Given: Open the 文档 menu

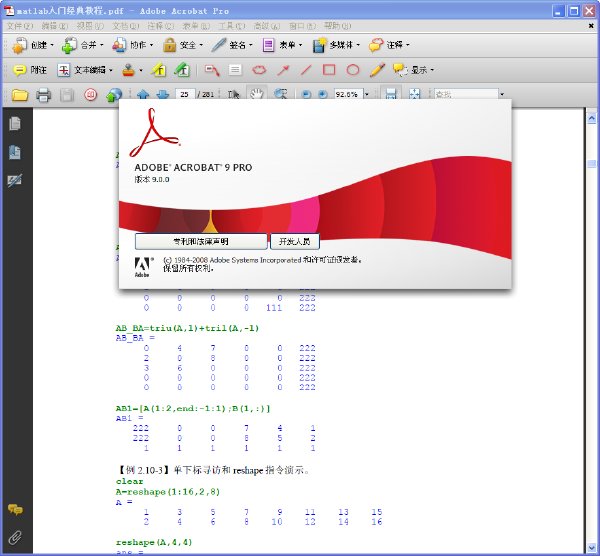Looking at the screenshot, I should pos(126,26).
